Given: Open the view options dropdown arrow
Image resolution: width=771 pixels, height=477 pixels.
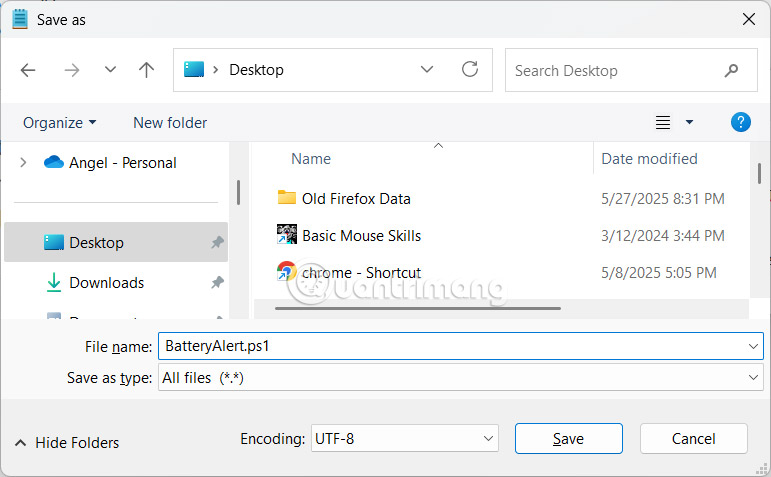Looking at the screenshot, I should 689,122.
